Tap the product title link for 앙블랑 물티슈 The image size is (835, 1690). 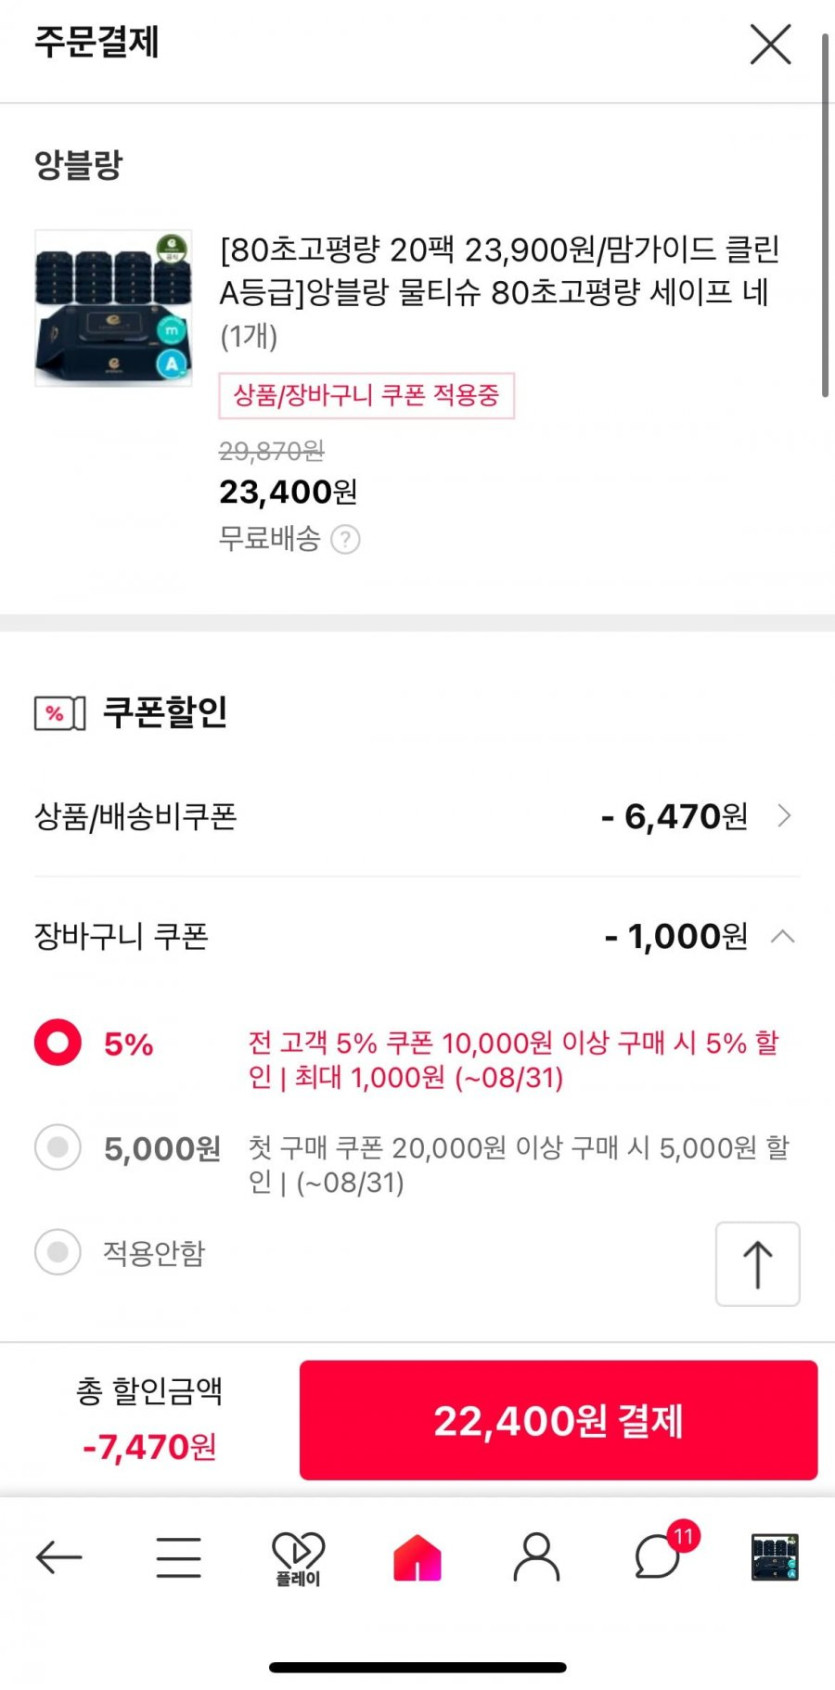499,271
